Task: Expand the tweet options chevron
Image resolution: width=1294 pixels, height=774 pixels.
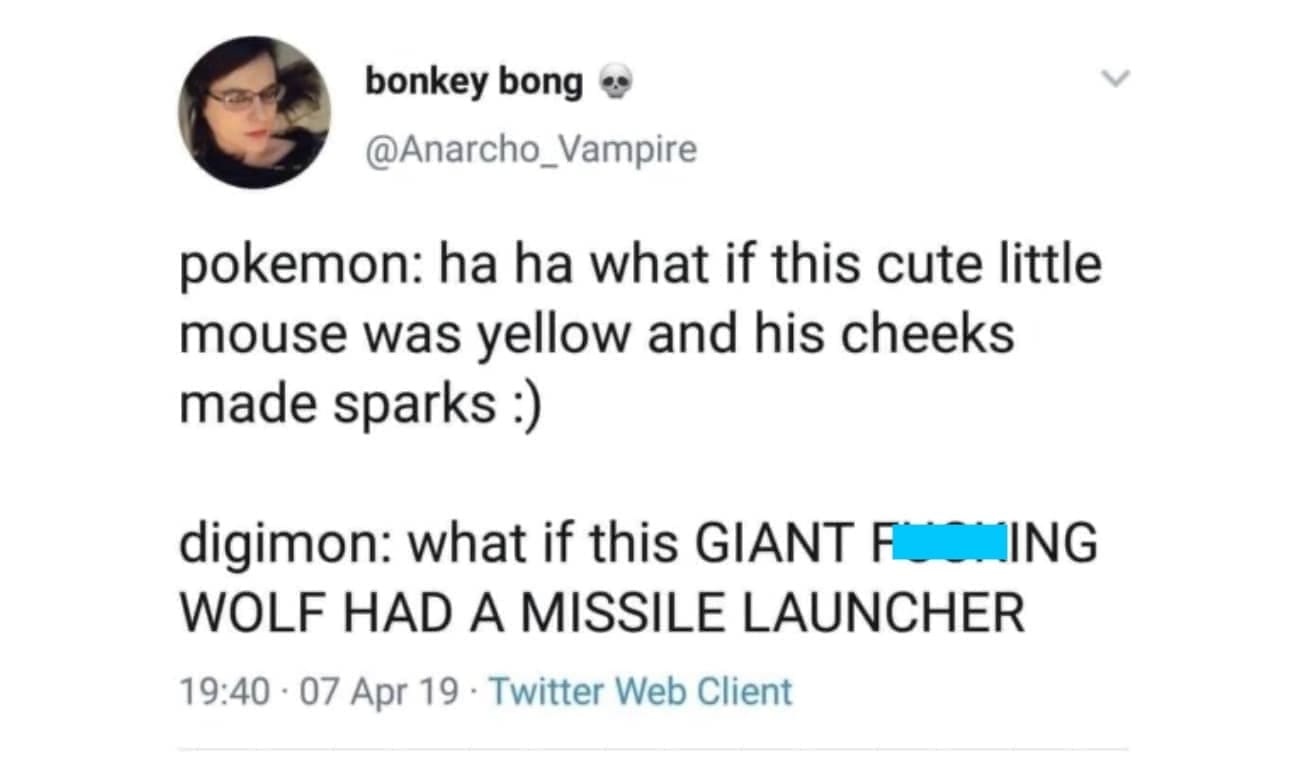Action: coord(1111,77)
